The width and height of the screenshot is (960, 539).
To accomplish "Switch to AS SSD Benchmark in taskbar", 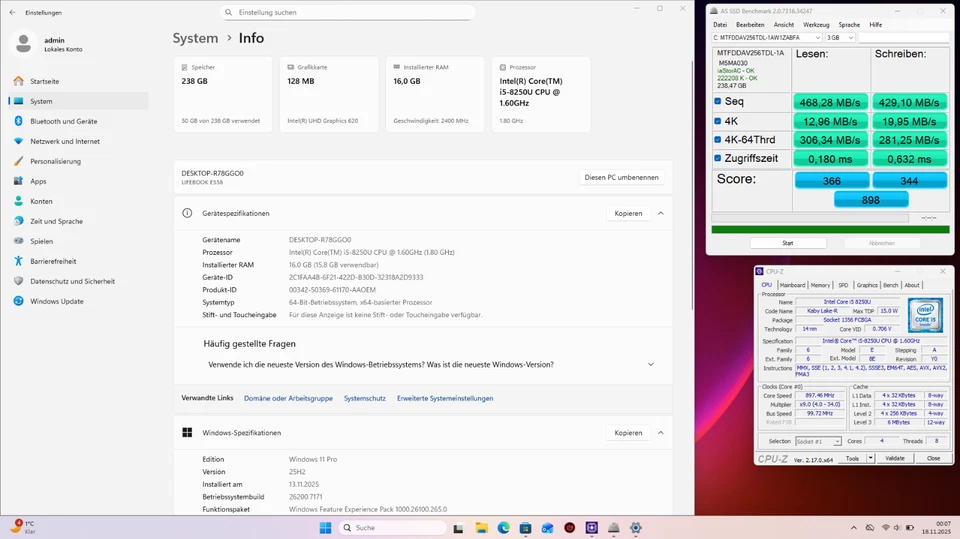I will coord(613,528).
